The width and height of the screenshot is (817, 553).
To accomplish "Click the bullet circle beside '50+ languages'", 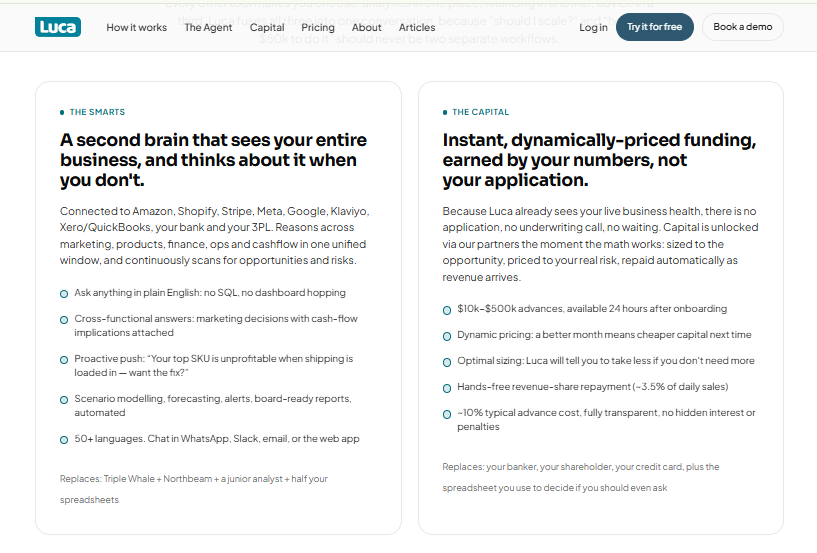I will point(64,440).
